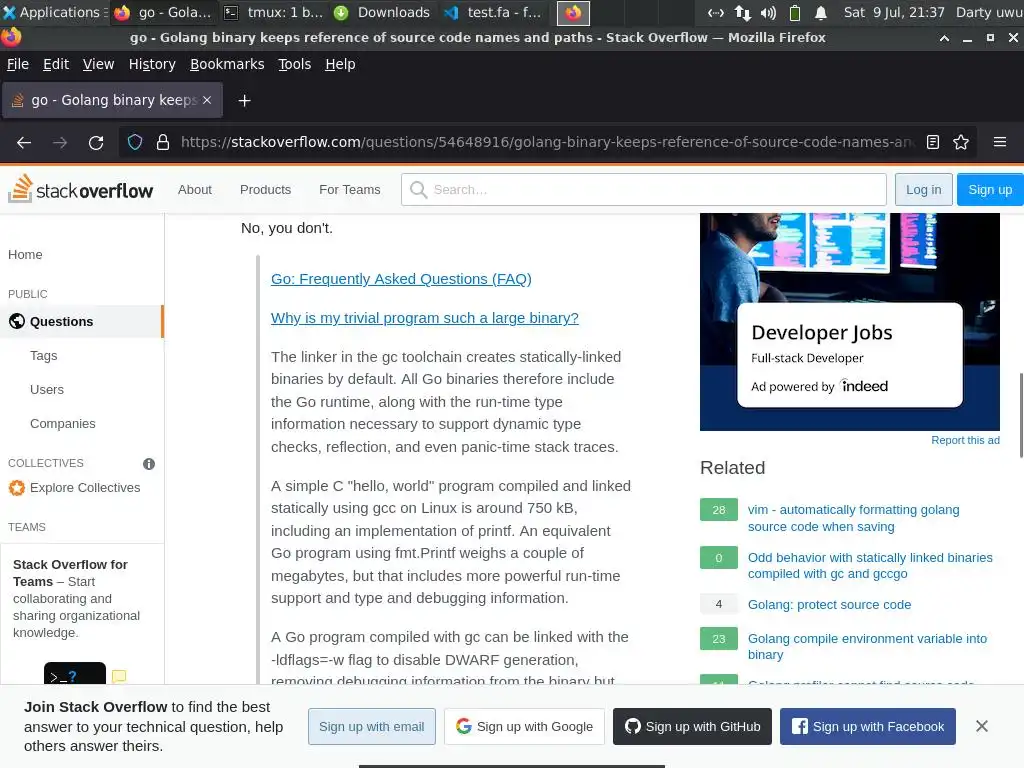
Task: Click the URL address bar
Action: click(x=549, y=142)
